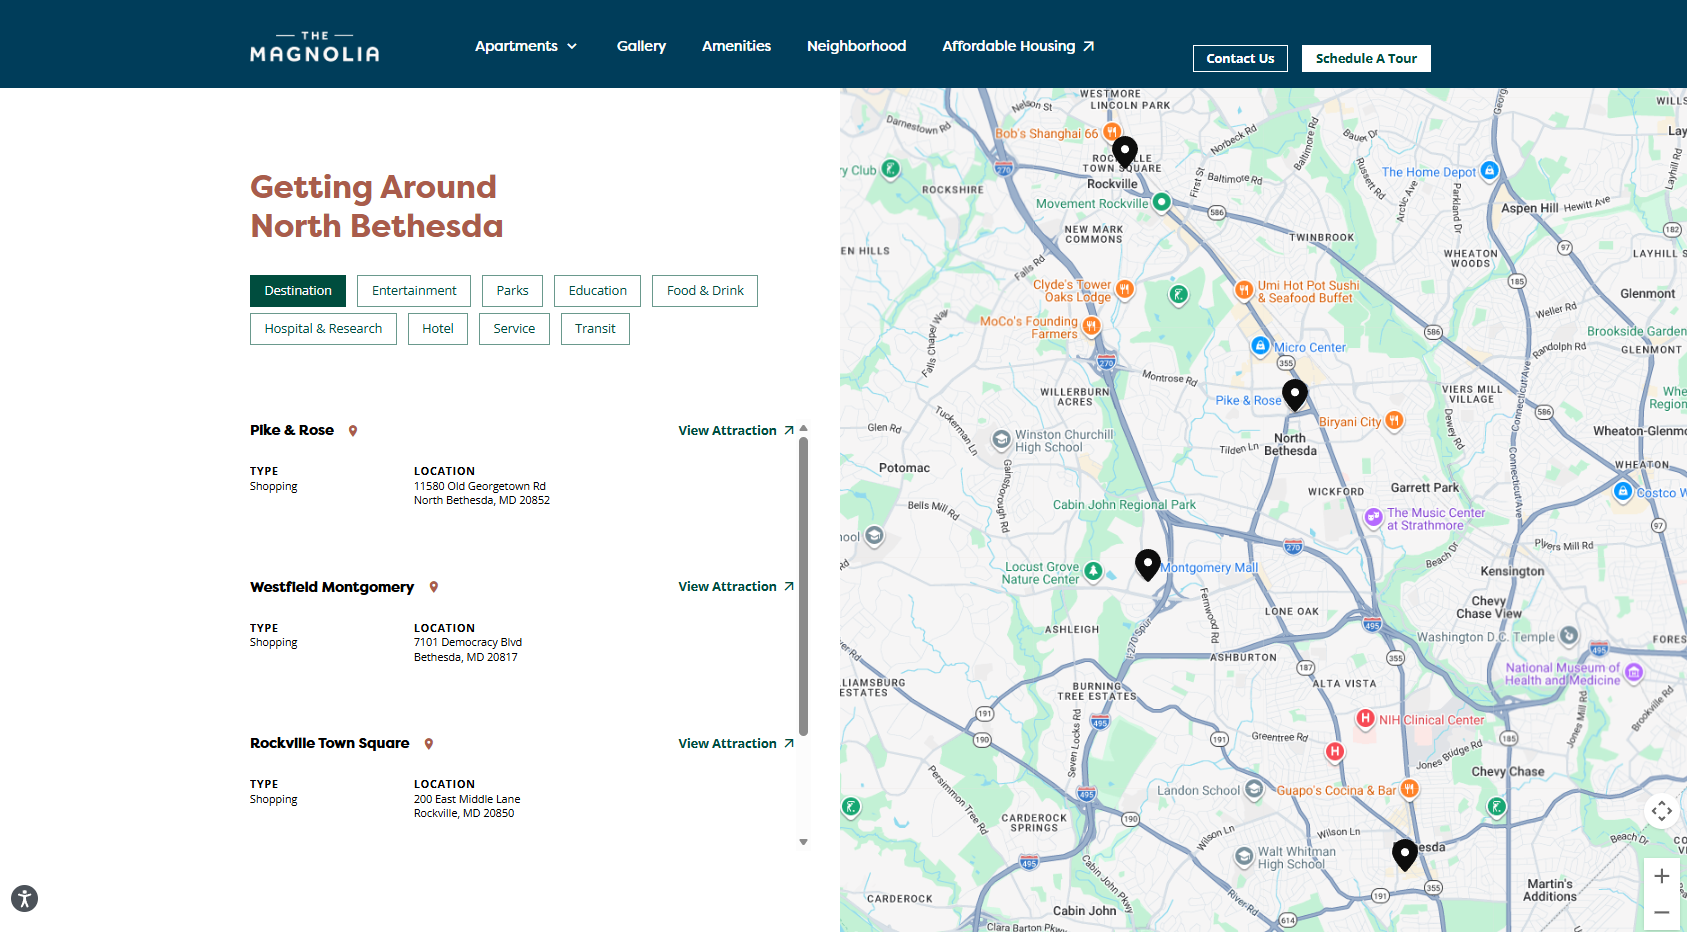Click the Pike & Rose listing title

(x=292, y=430)
